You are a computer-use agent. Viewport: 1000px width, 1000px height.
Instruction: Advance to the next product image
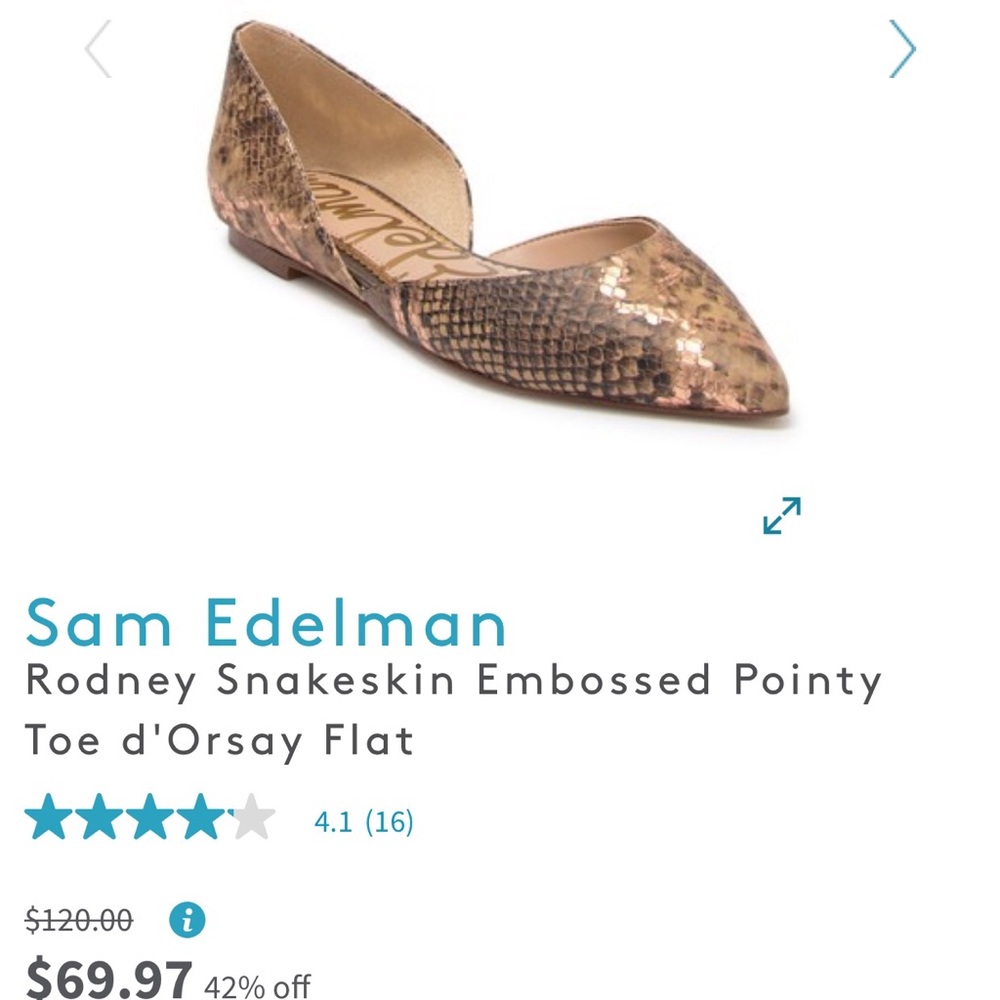click(x=902, y=47)
